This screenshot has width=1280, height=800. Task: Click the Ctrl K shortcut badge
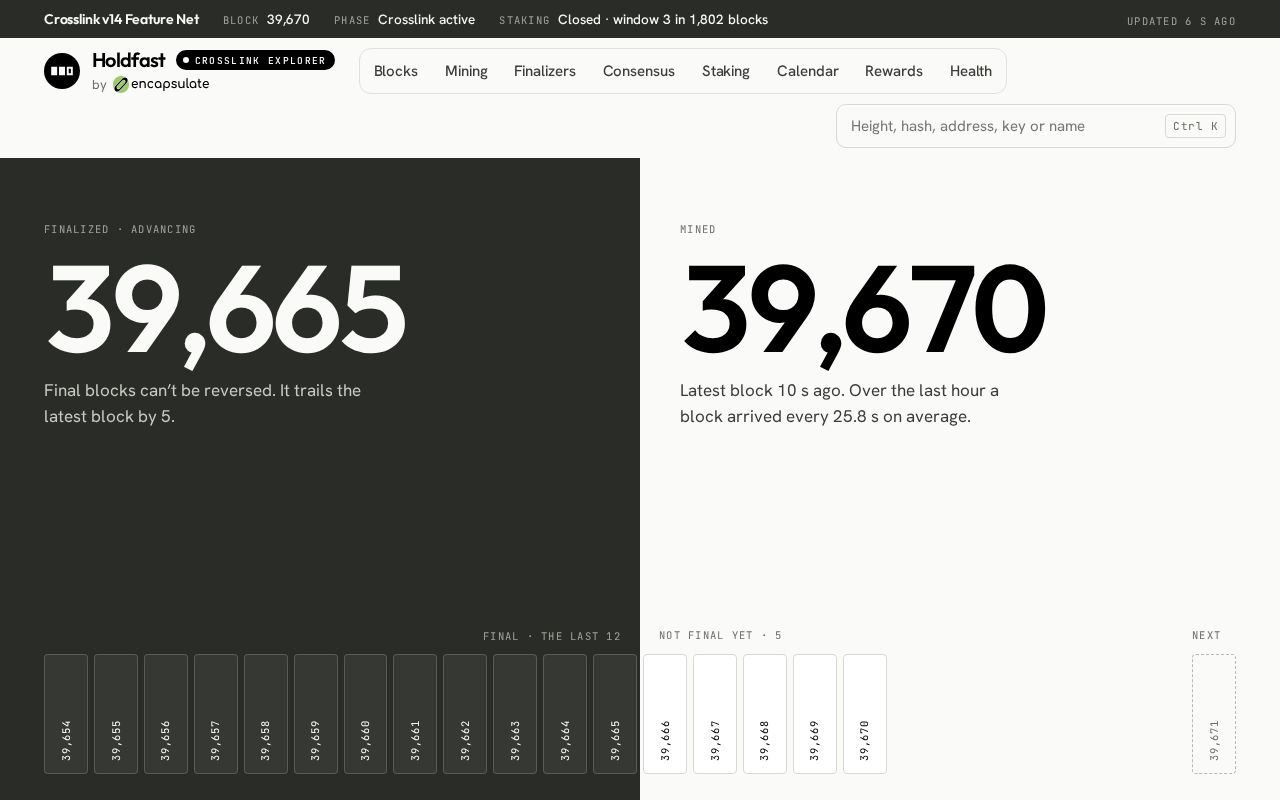pyautogui.click(x=1195, y=126)
